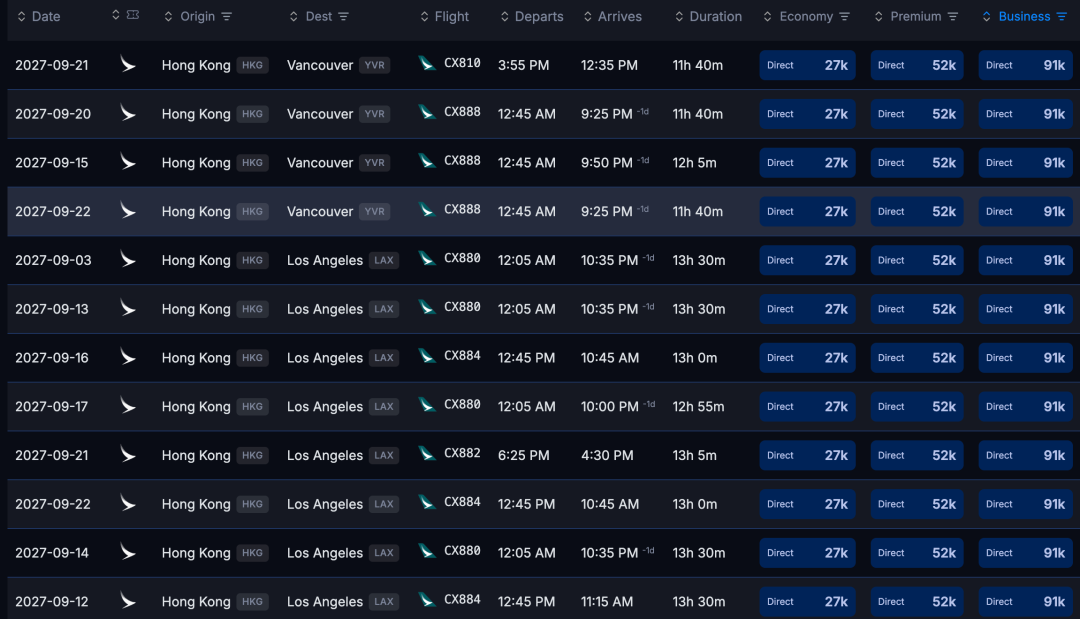Click the Cathay logo beside flight CX810
This screenshot has height=619, width=1080.
click(x=427, y=64)
